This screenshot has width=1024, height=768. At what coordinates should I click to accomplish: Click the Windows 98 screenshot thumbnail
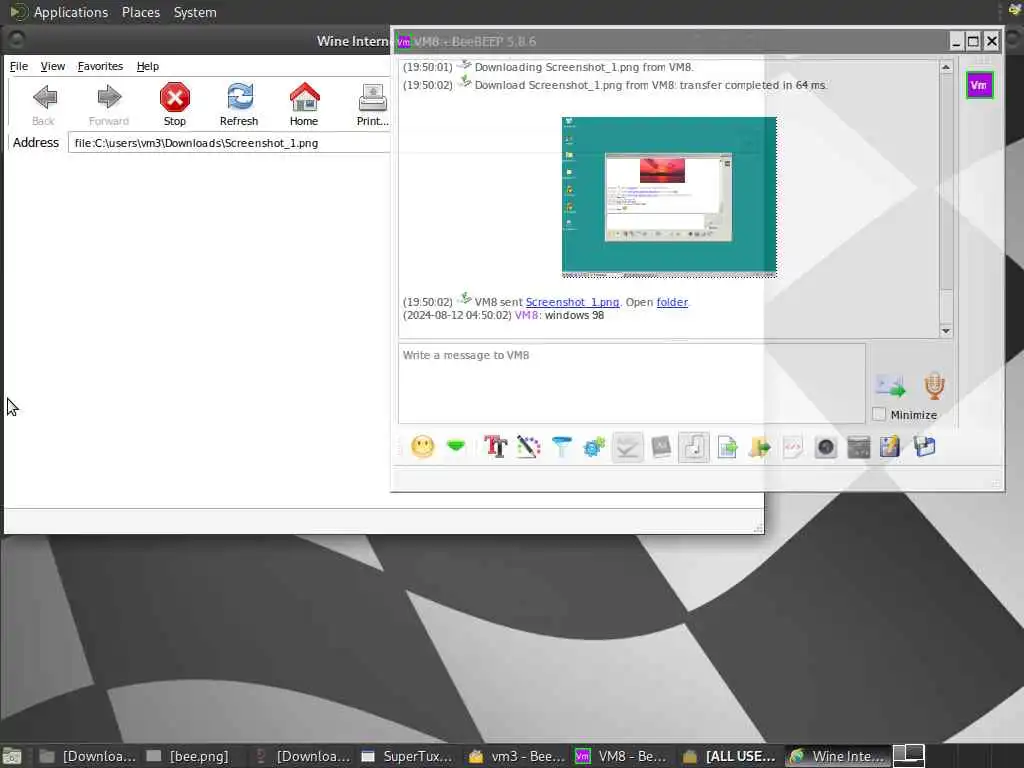[x=669, y=197]
